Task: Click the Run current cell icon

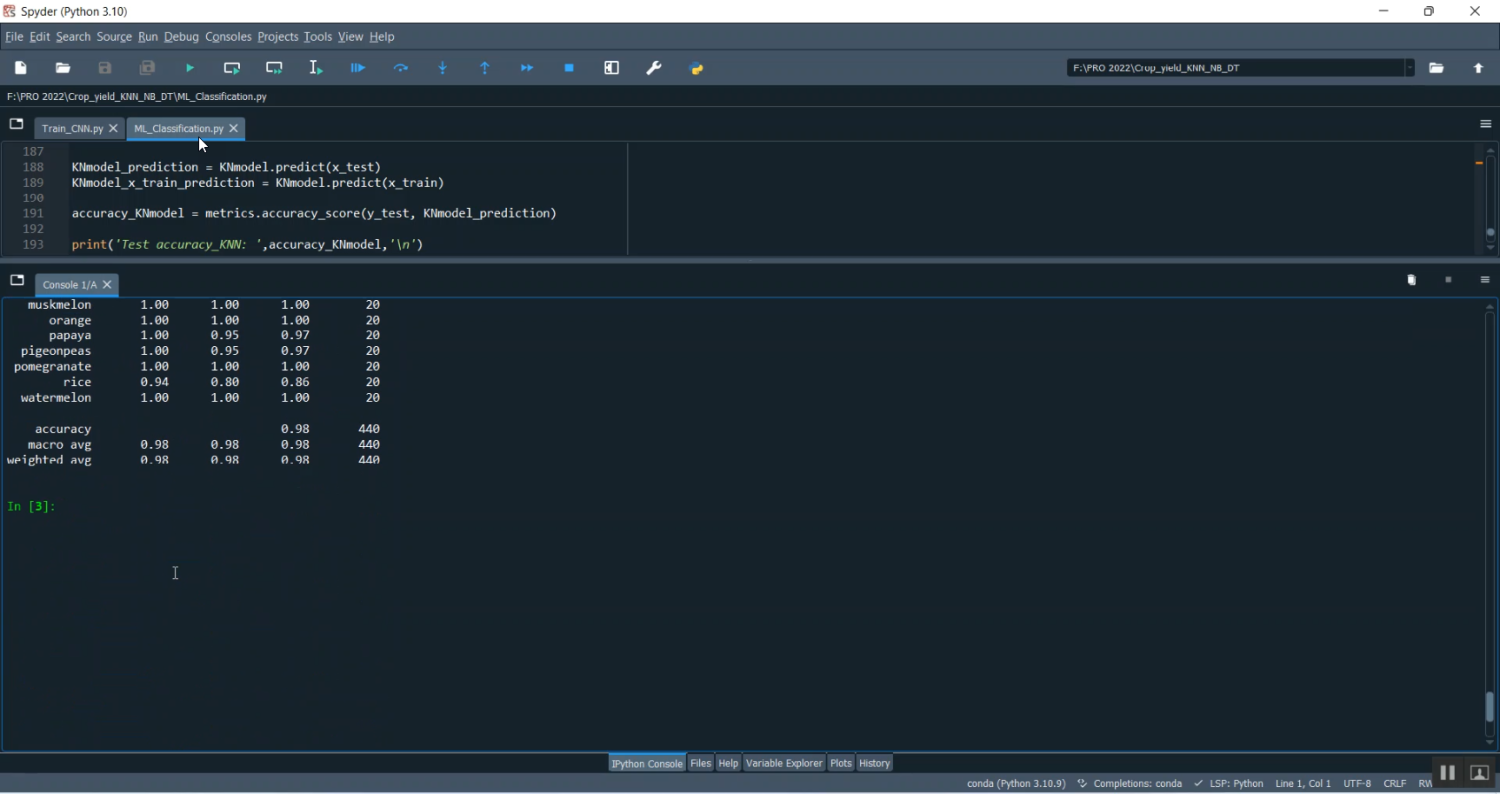Action: pyautogui.click(x=232, y=68)
